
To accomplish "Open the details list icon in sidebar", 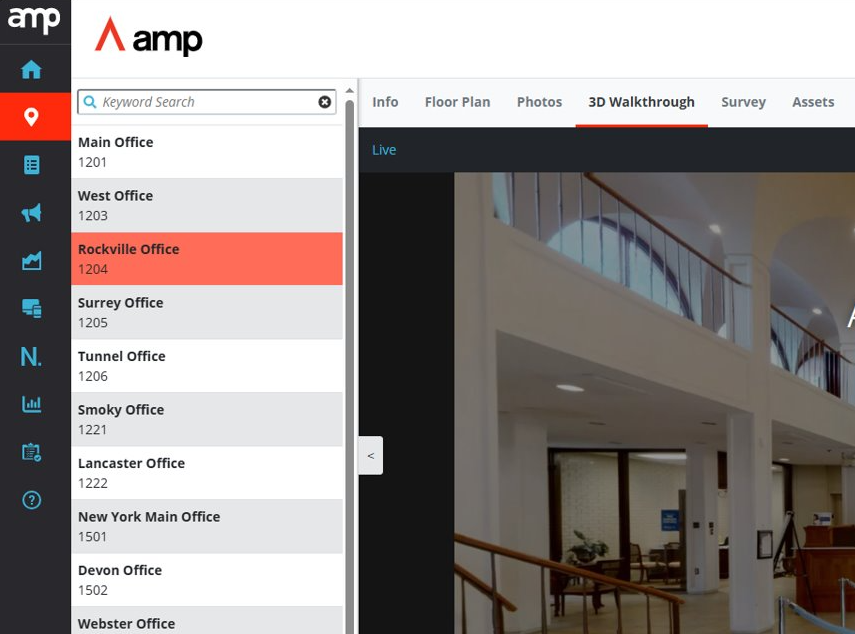I will pyautogui.click(x=33, y=165).
